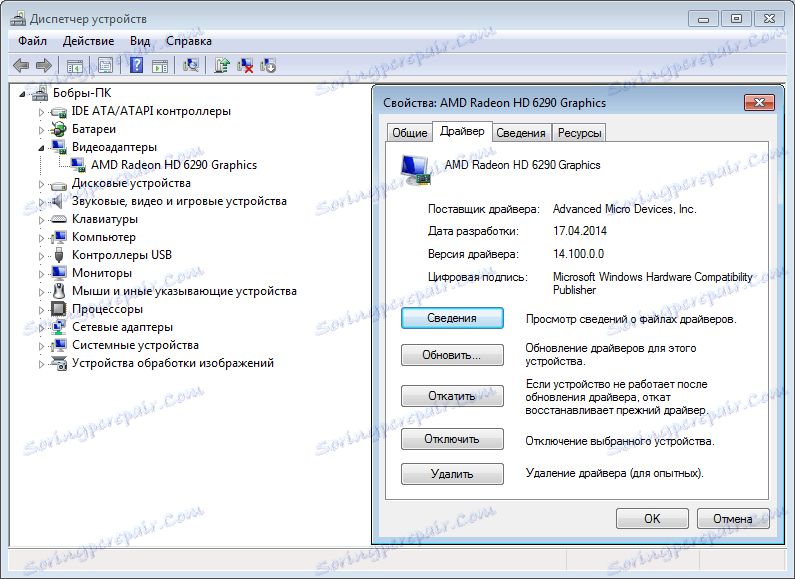
Task: Expand IDE ATA/ATAPI контроллеры node
Action: click(42, 112)
